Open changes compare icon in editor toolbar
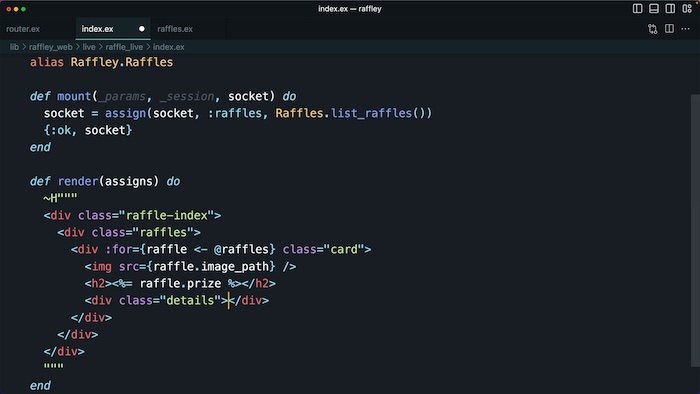The width and height of the screenshot is (700, 394). click(x=653, y=29)
